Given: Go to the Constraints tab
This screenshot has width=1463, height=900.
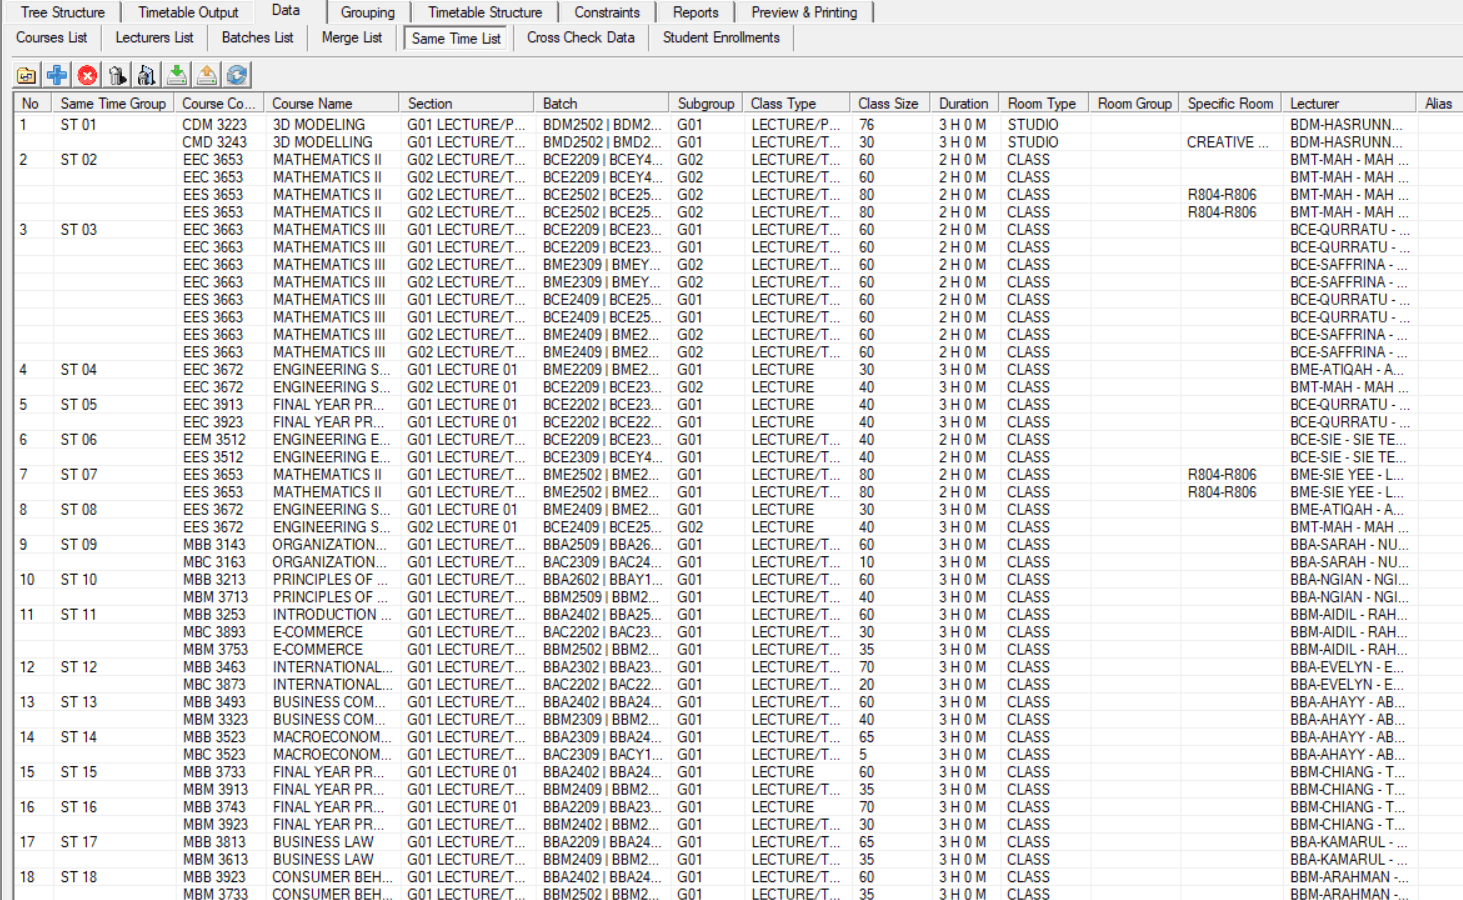Looking at the screenshot, I should click(607, 12).
